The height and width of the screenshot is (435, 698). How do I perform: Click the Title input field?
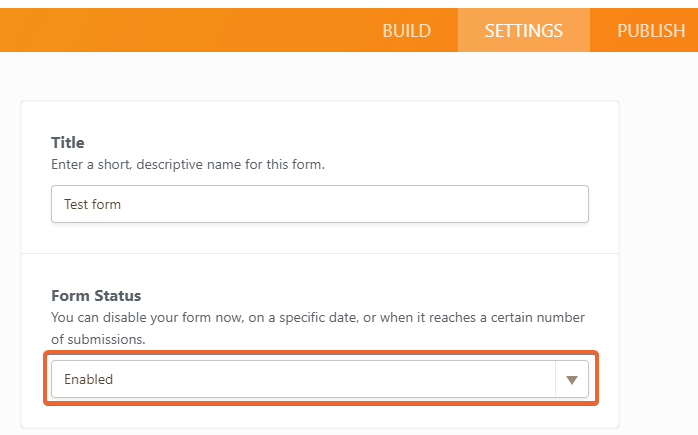tap(319, 204)
